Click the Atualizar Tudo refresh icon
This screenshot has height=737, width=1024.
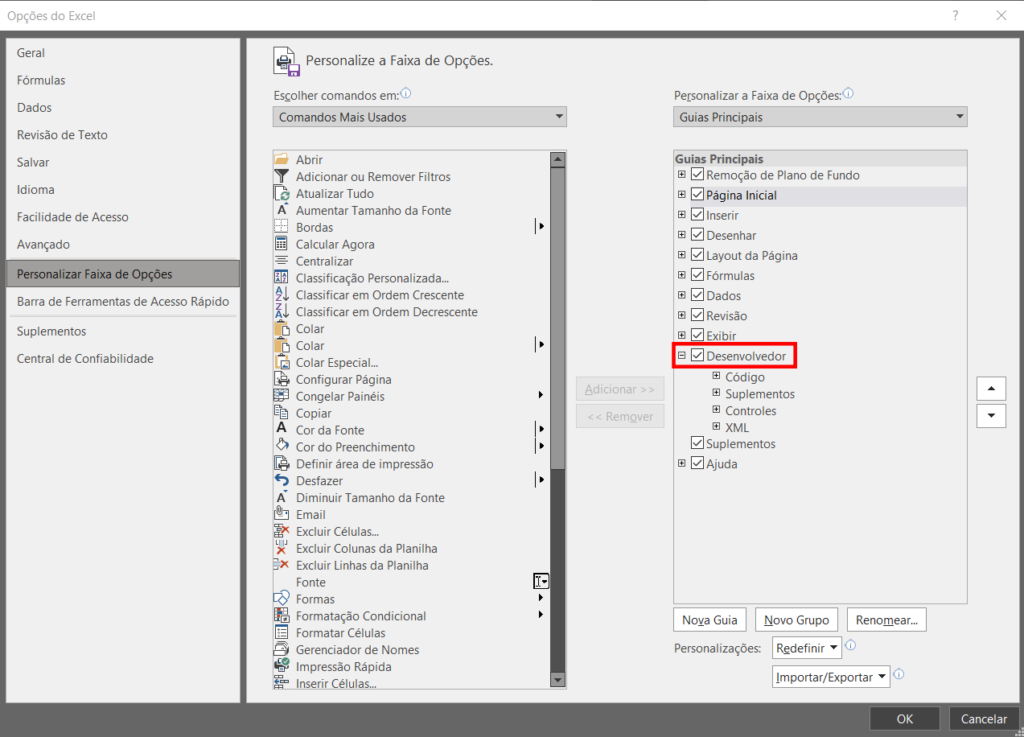click(281, 194)
